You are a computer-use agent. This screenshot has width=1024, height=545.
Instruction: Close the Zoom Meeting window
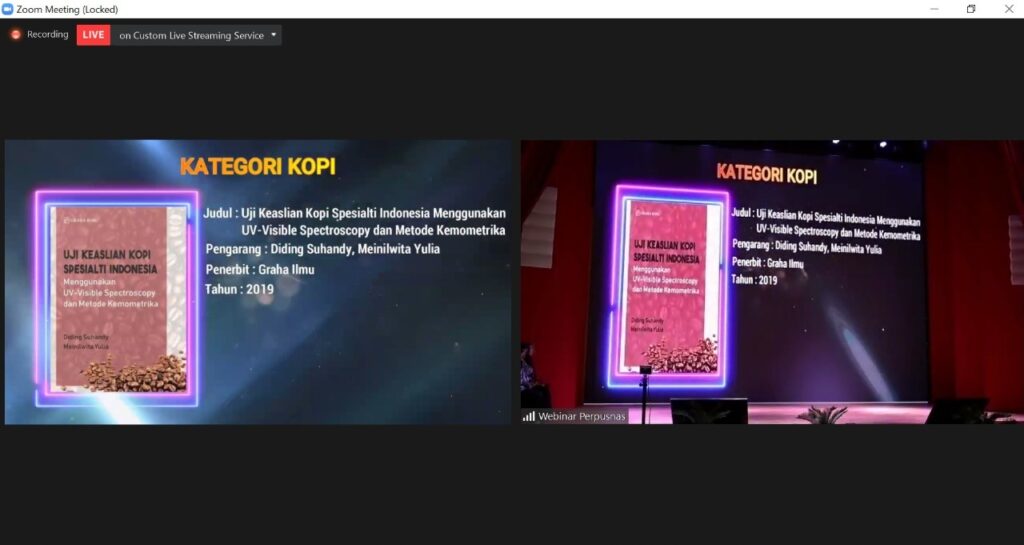point(1007,9)
